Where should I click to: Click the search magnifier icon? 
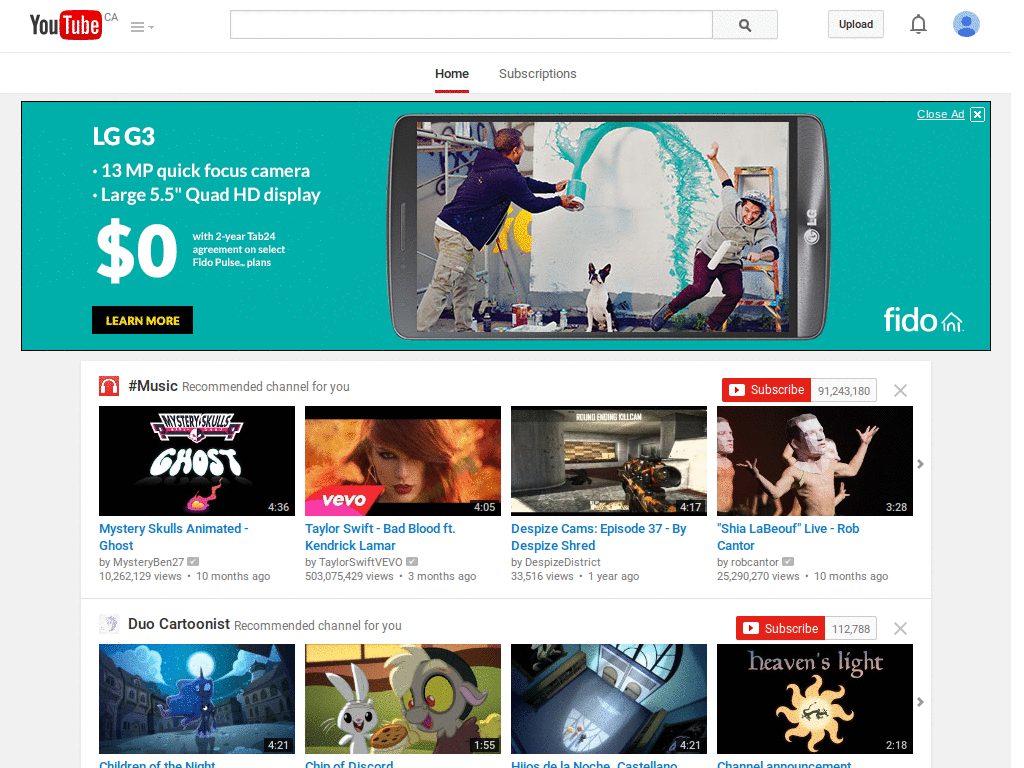pos(744,24)
